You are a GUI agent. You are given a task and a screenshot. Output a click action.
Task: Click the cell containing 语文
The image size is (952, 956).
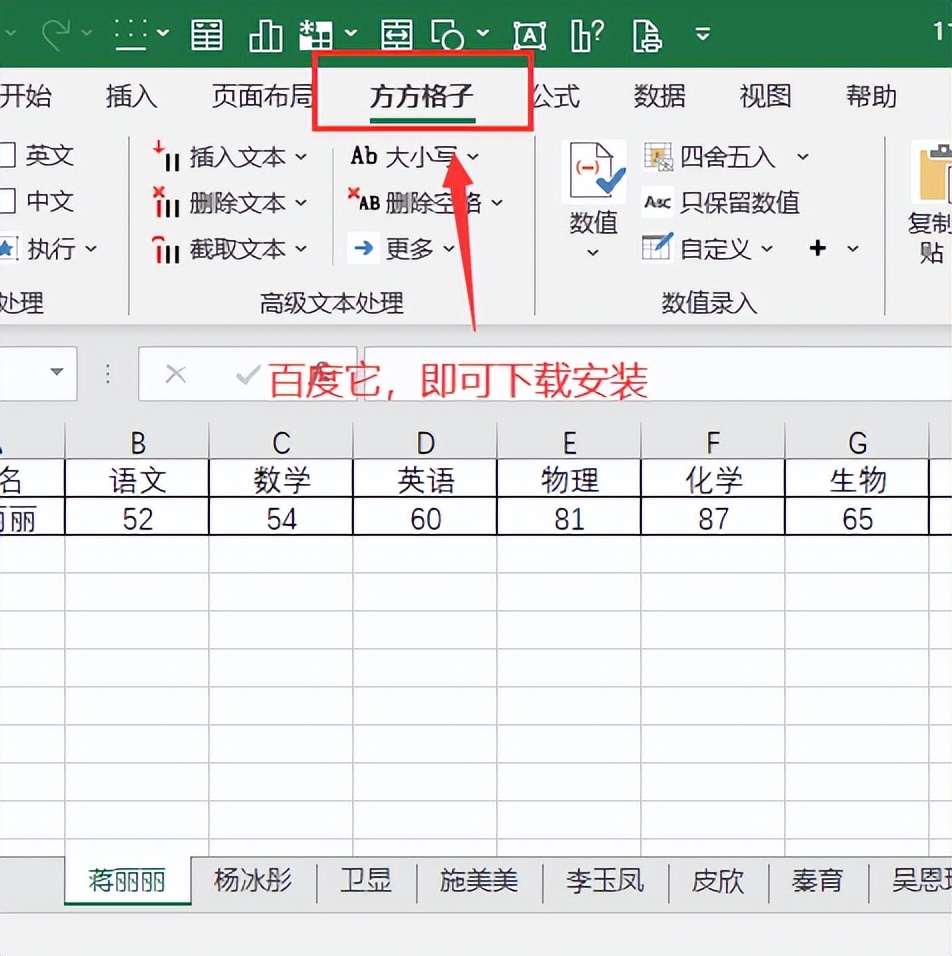tap(137, 479)
